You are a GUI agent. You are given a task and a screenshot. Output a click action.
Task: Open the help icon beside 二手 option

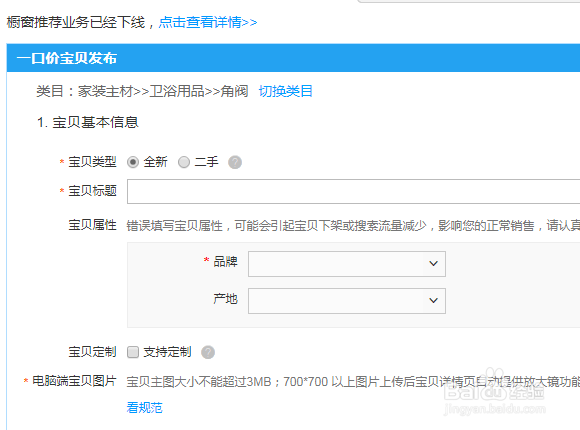tap(235, 162)
